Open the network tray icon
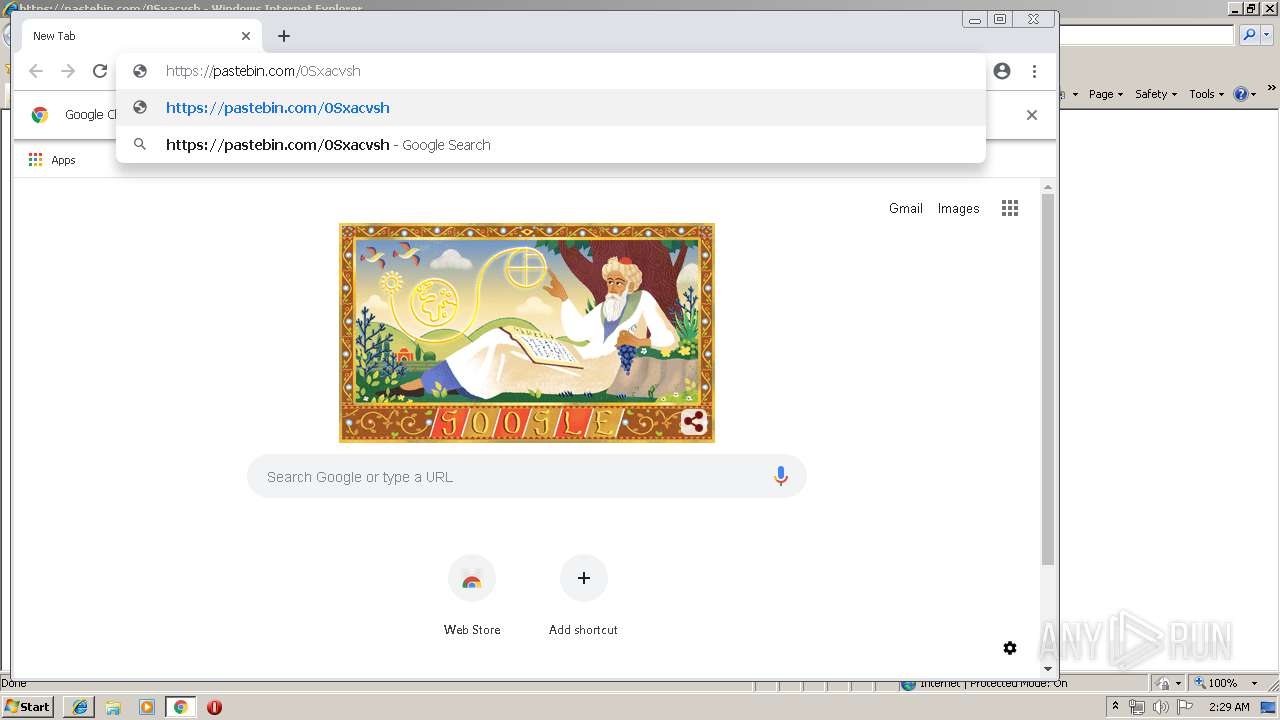Image resolution: width=1280 pixels, height=720 pixels. pyautogui.click(x=1137, y=707)
